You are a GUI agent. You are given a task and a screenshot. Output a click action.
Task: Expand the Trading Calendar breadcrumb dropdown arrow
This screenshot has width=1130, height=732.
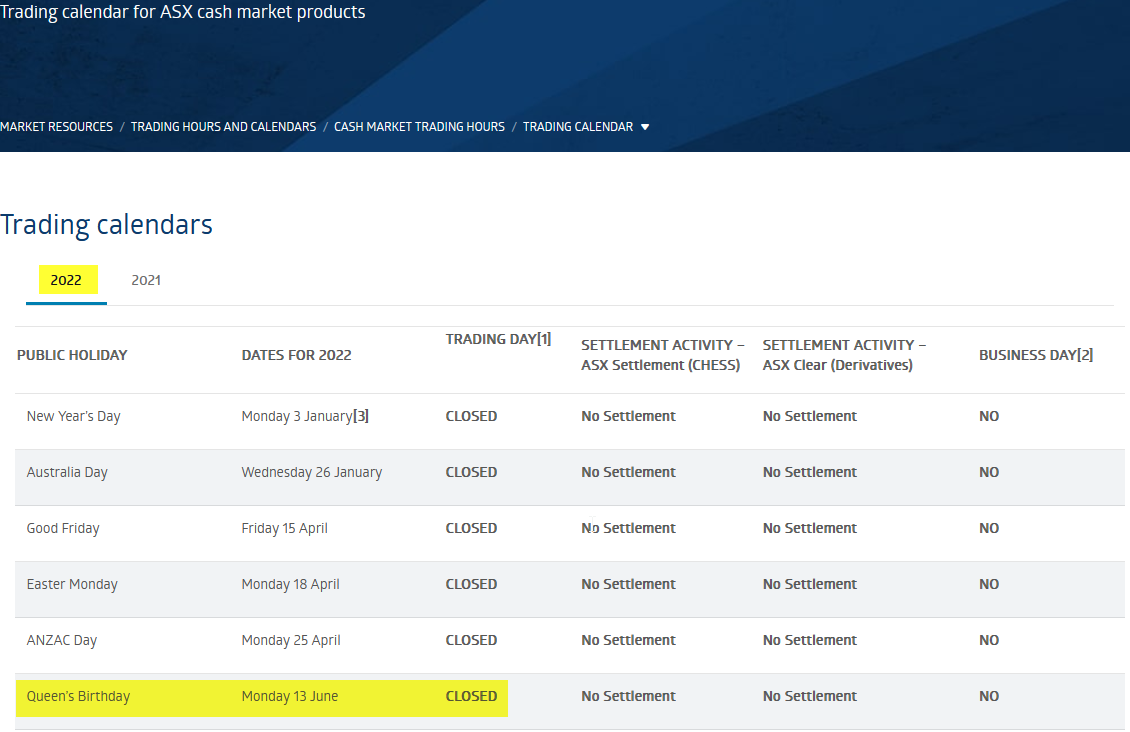pyautogui.click(x=645, y=127)
